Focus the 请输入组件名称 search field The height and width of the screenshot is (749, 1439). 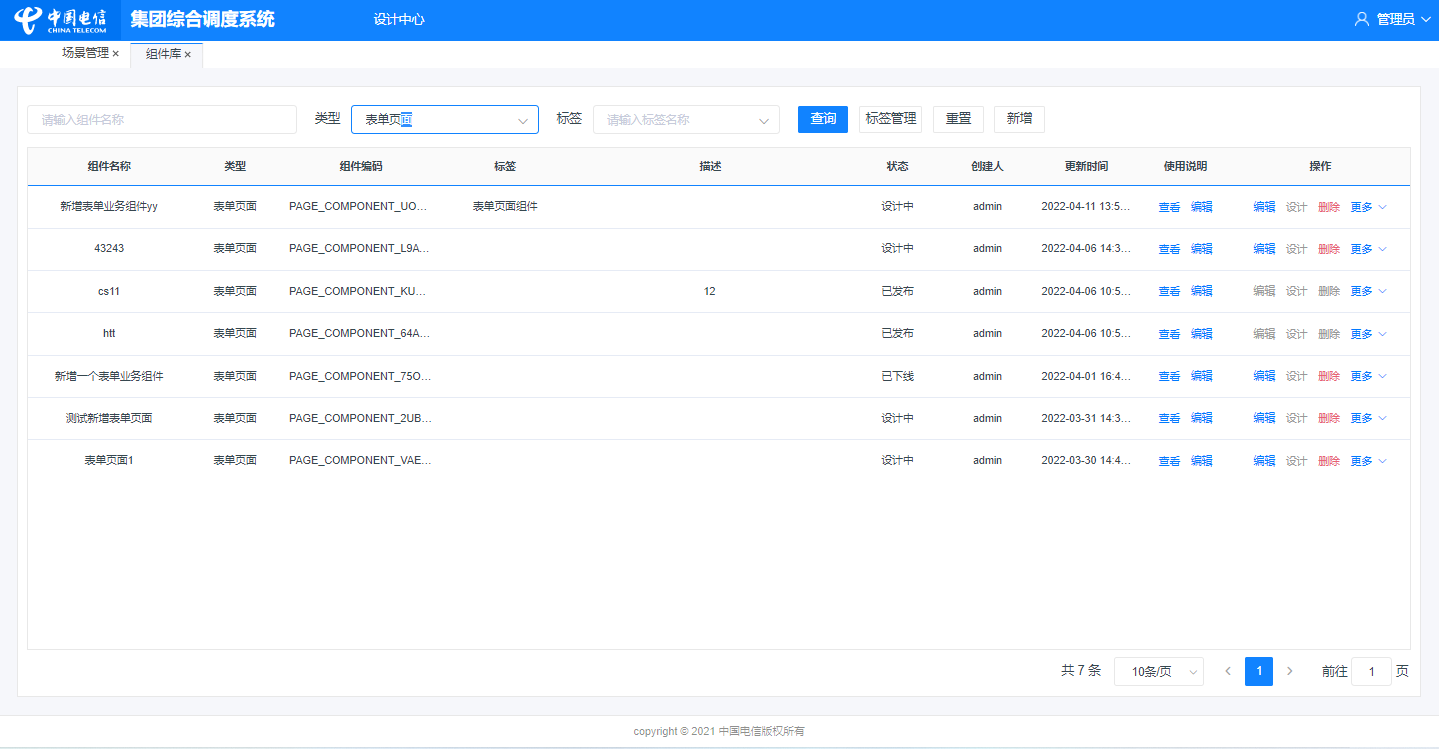pyautogui.click(x=162, y=120)
